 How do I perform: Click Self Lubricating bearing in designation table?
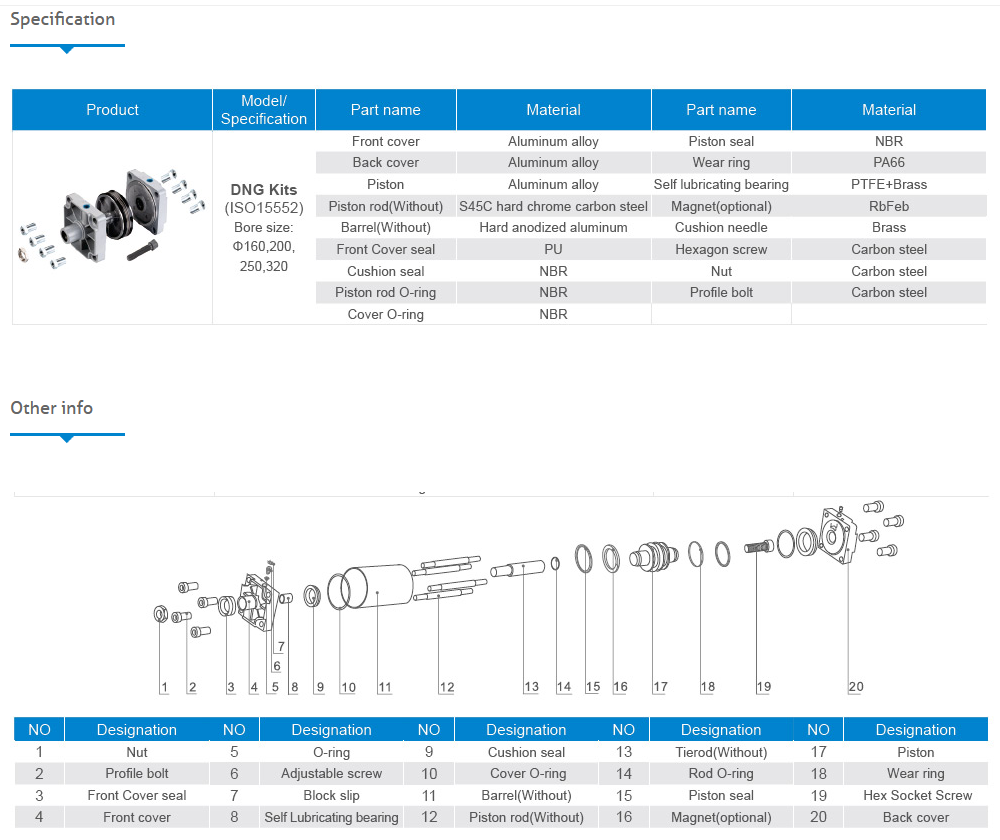click(332, 817)
